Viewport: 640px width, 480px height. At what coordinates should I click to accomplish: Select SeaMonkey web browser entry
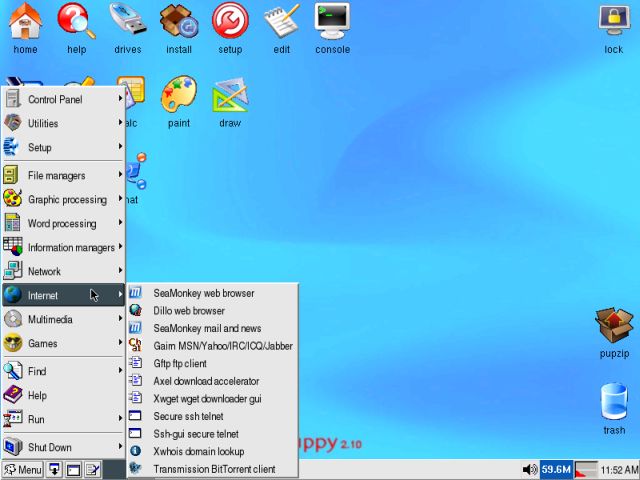[x=203, y=294]
